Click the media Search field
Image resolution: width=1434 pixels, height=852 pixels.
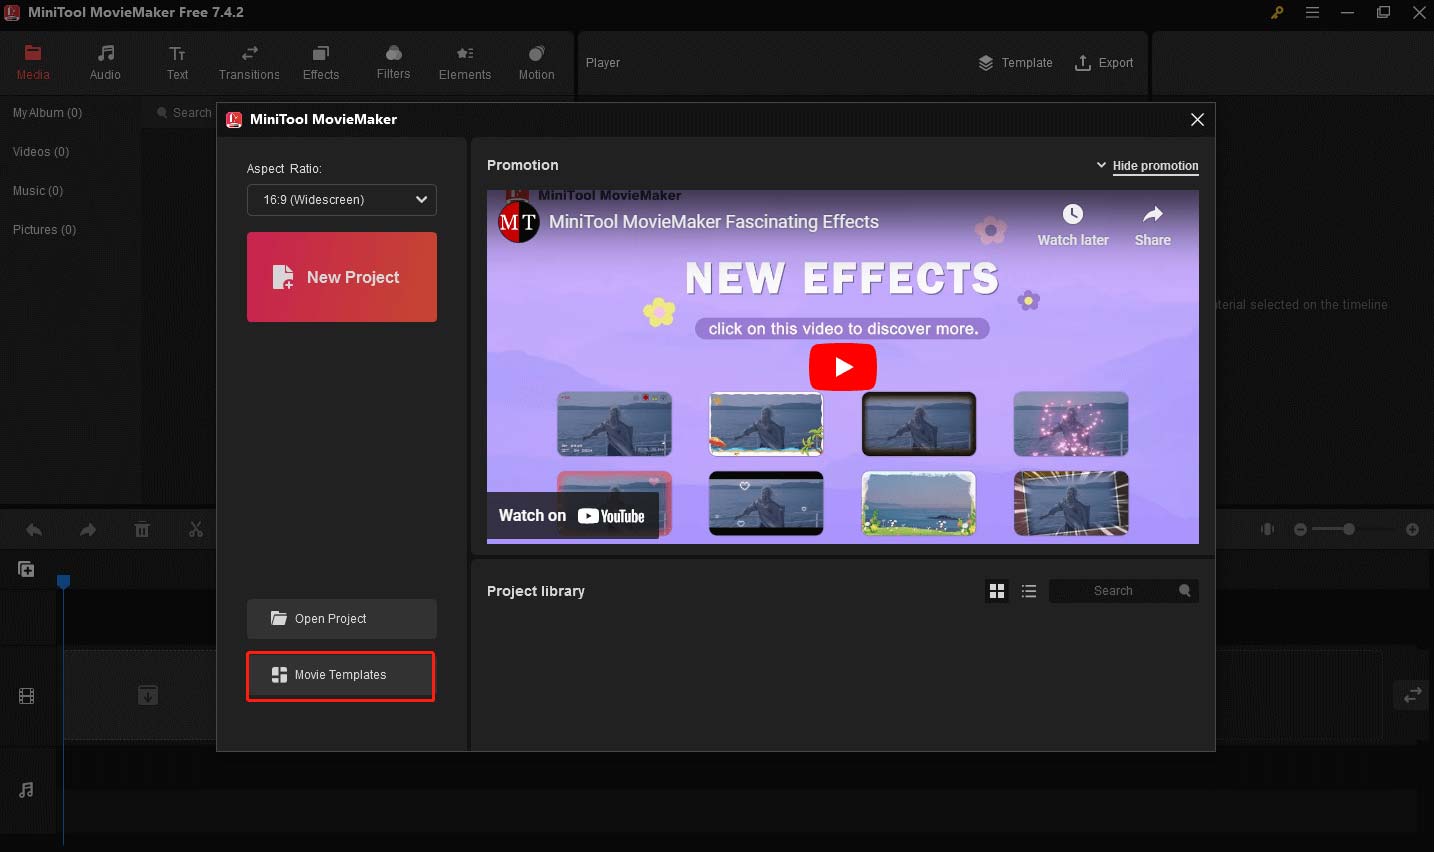coord(185,113)
